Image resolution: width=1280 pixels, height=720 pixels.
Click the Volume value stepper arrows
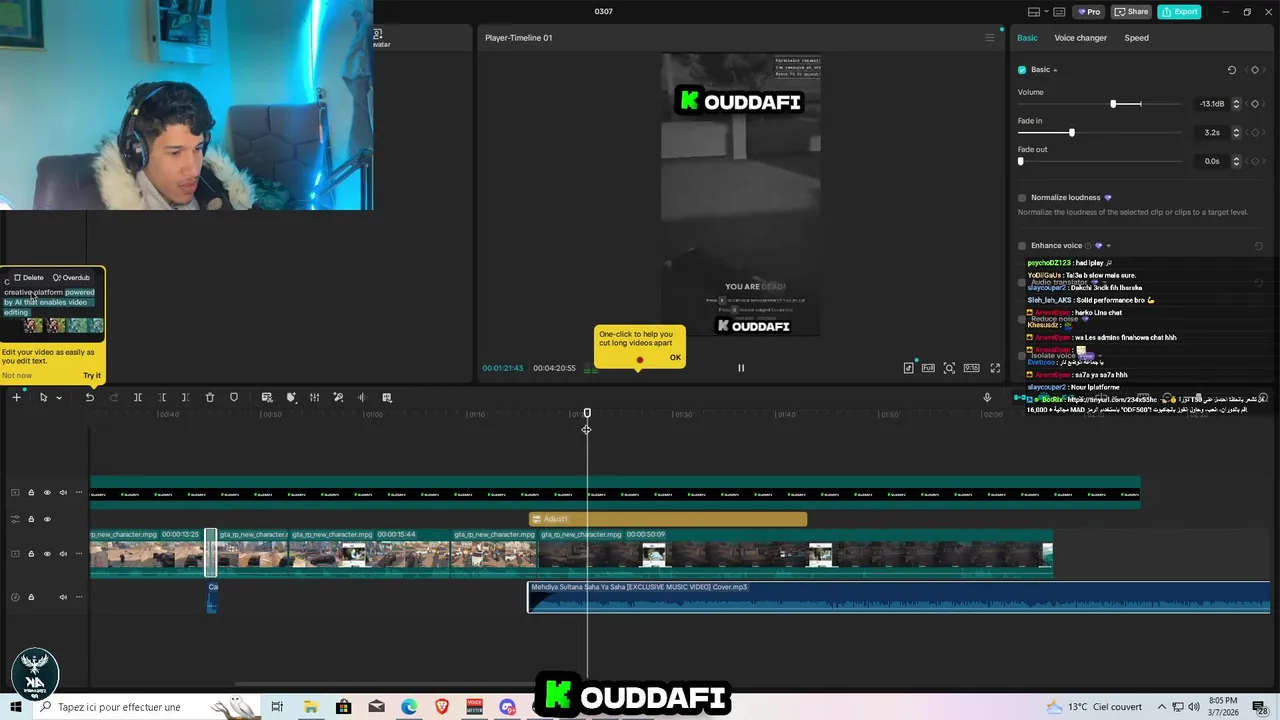coord(1236,104)
